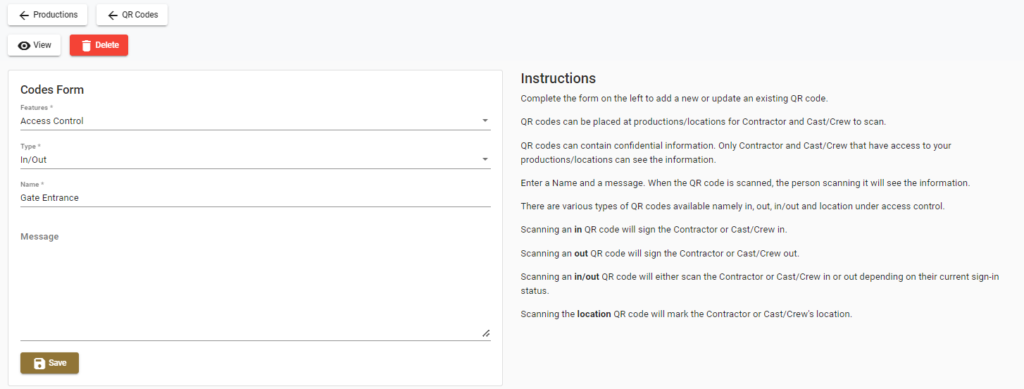
Task: Click the Codes Form heading
Action: click(x=52, y=90)
